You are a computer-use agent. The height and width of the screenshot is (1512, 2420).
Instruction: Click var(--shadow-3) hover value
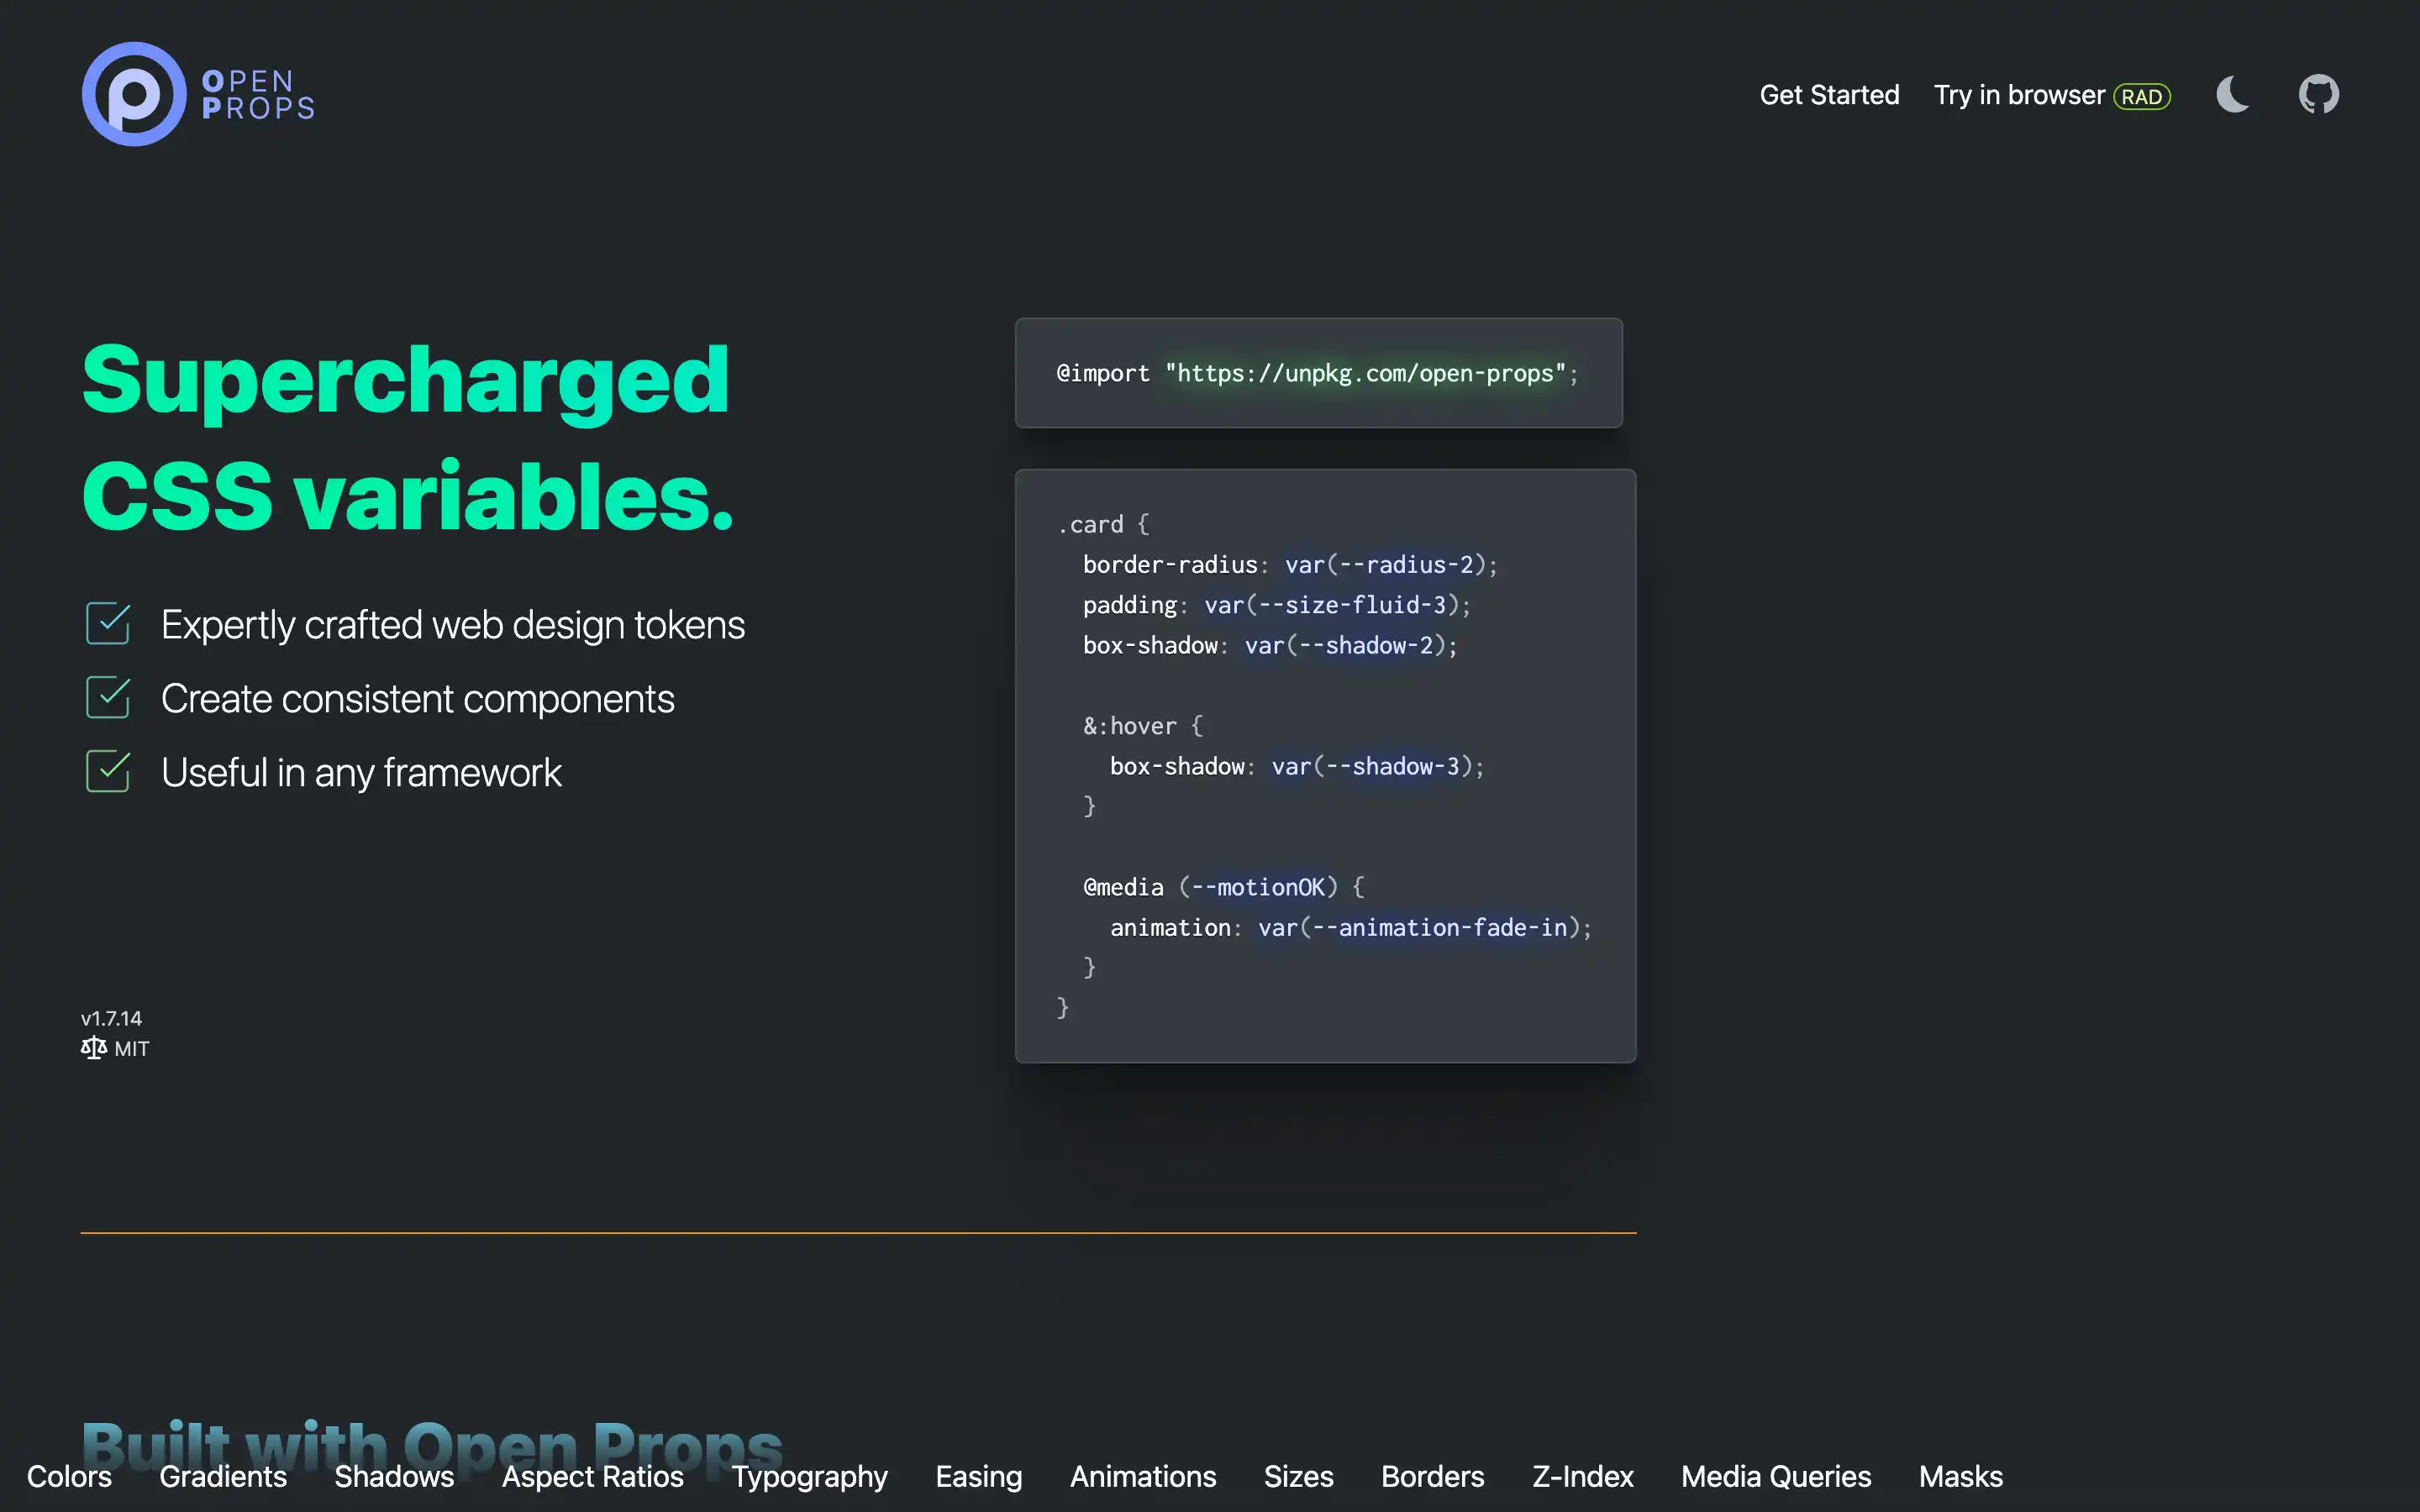(x=1372, y=766)
